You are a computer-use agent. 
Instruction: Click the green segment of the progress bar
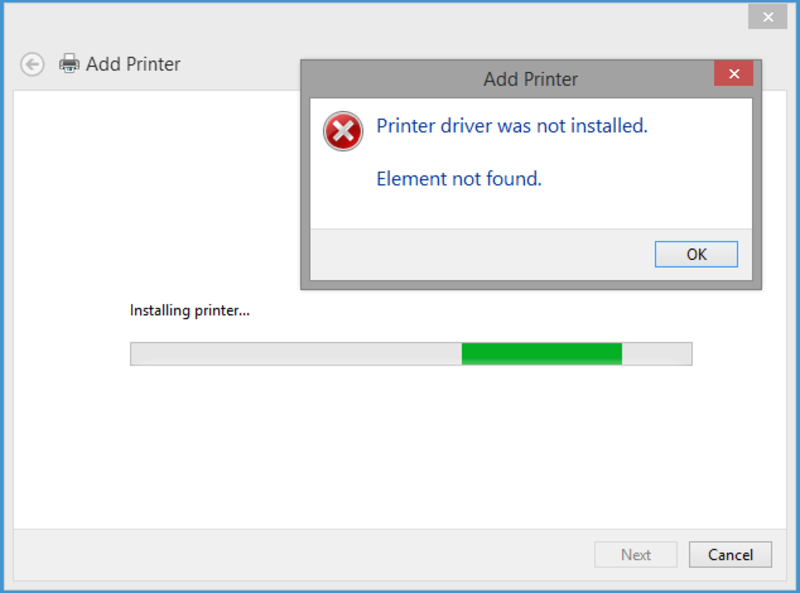(541, 354)
